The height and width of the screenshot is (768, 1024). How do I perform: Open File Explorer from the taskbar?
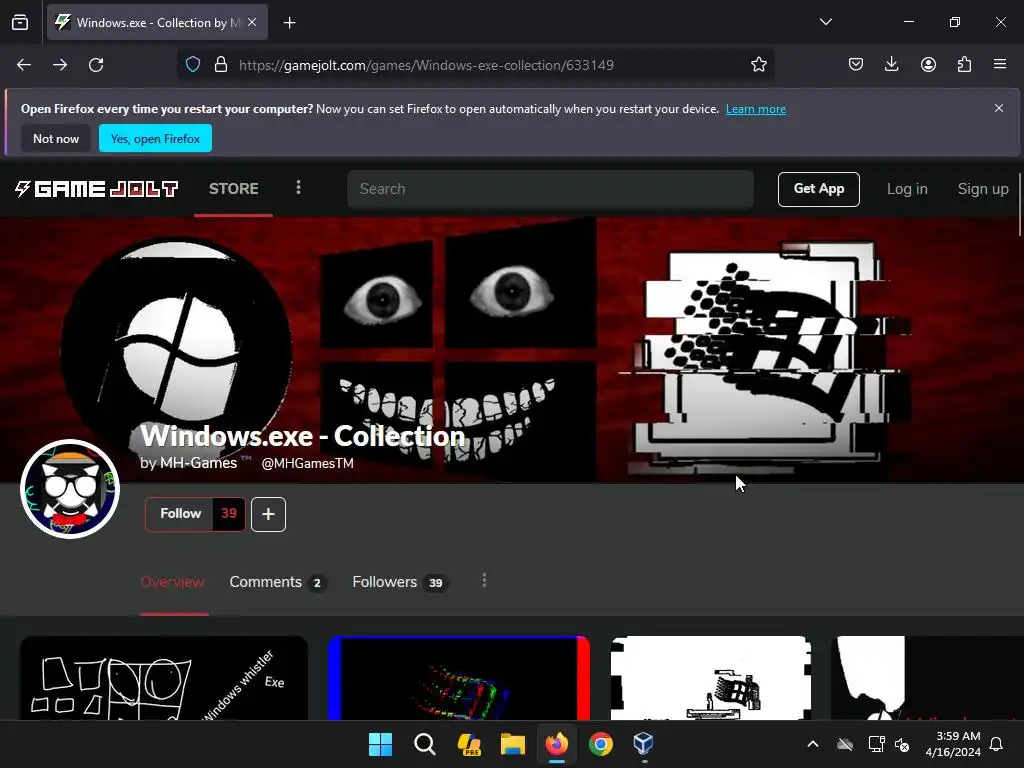click(513, 744)
